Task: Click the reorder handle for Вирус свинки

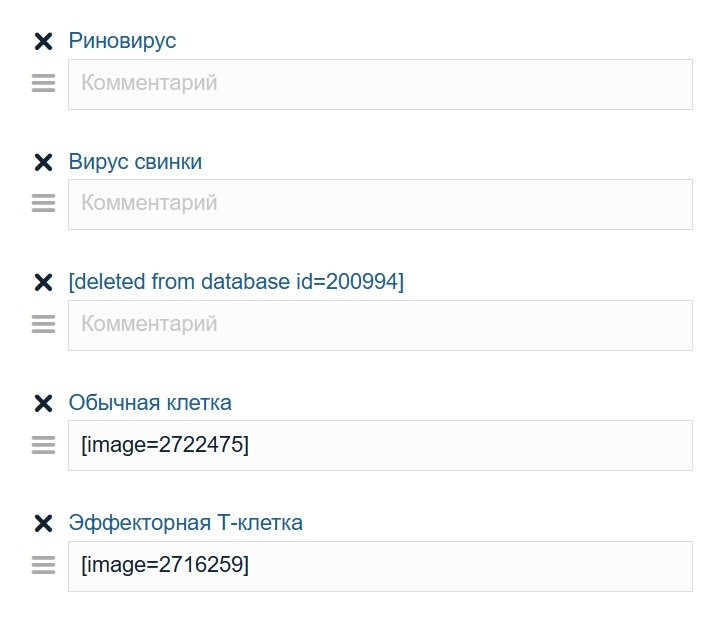Action: 43,204
